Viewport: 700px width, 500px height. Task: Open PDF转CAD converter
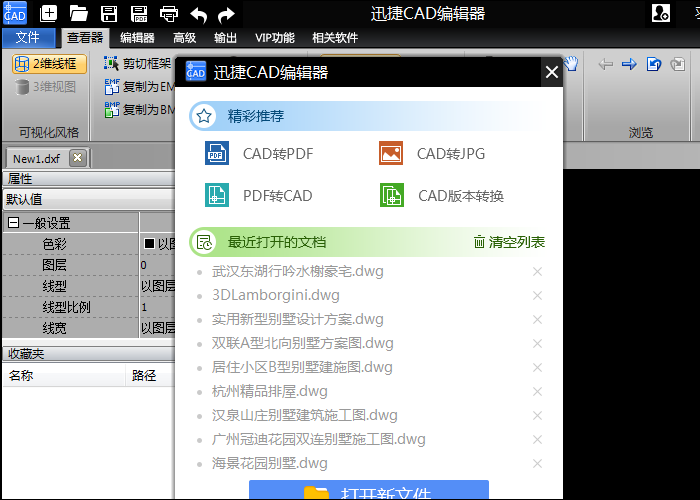point(259,196)
